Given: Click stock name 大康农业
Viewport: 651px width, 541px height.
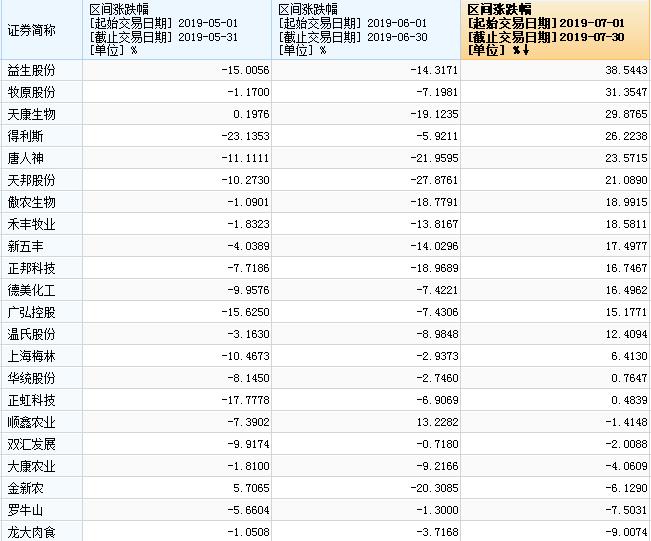Looking at the screenshot, I should [32, 466].
